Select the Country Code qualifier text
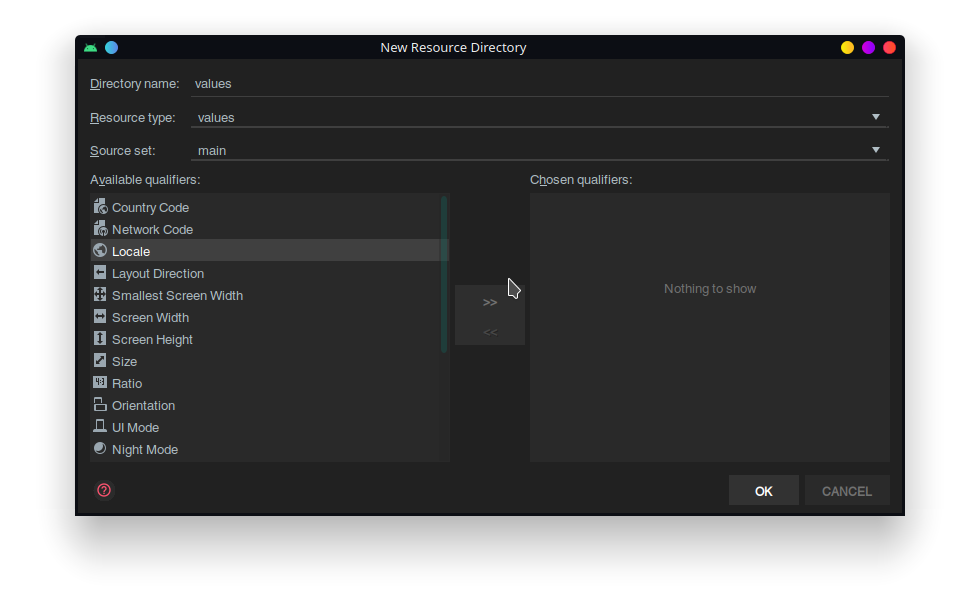The image size is (980, 601). coord(150,207)
